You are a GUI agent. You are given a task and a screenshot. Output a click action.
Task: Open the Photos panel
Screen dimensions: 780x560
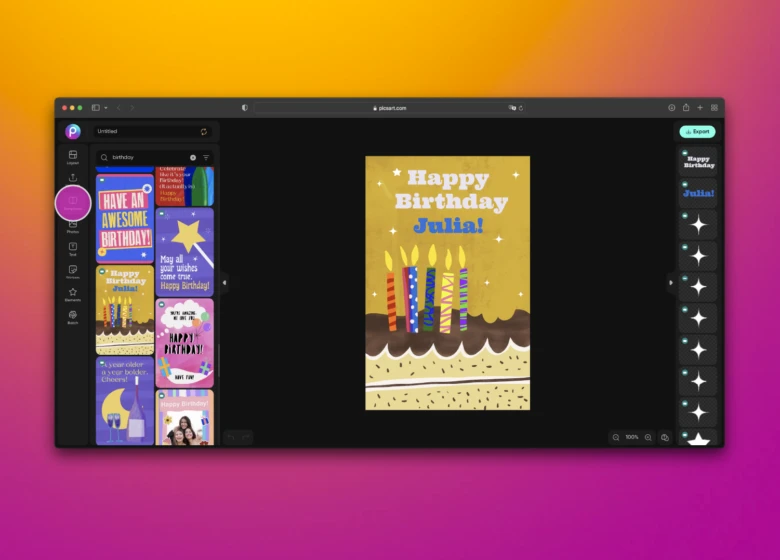73,225
